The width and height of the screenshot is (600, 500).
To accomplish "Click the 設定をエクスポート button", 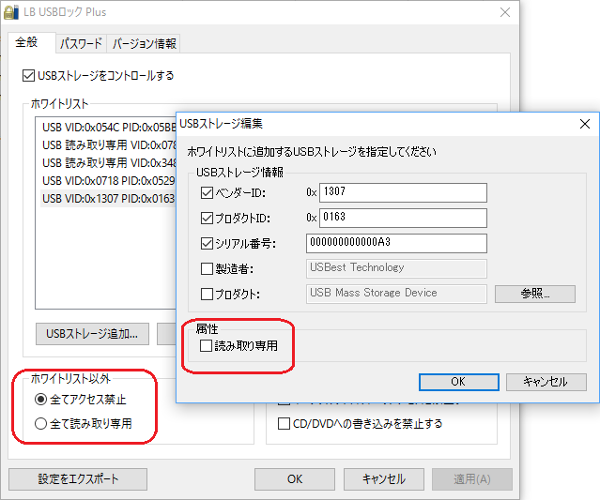I will [x=78, y=479].
